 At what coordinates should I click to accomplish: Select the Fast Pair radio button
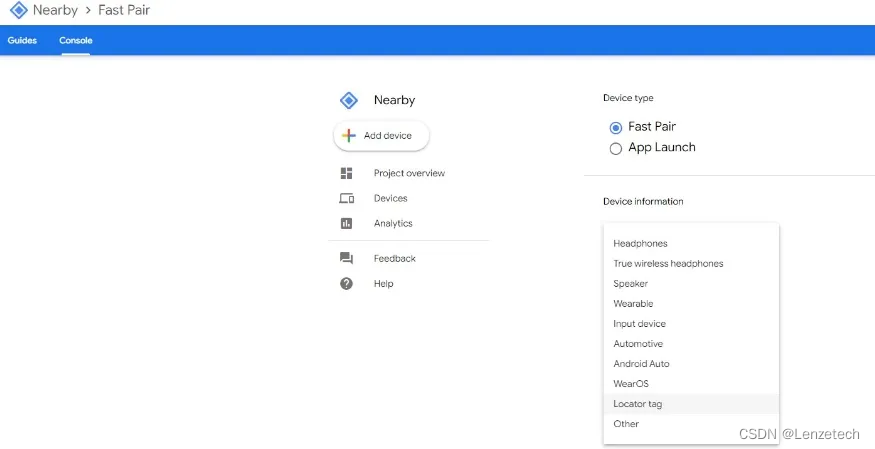[x=616, y=128]
